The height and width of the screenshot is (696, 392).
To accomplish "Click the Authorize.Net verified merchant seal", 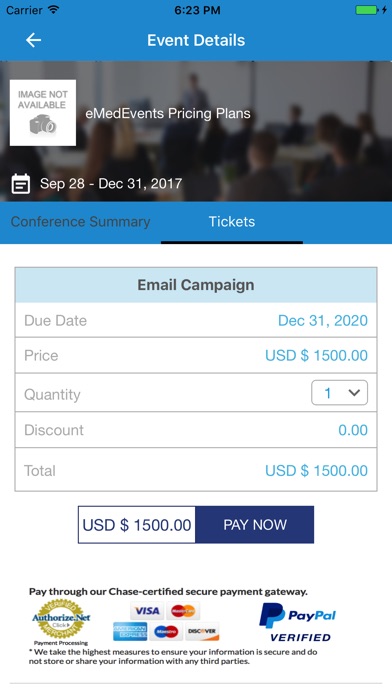I will (61, 619).
